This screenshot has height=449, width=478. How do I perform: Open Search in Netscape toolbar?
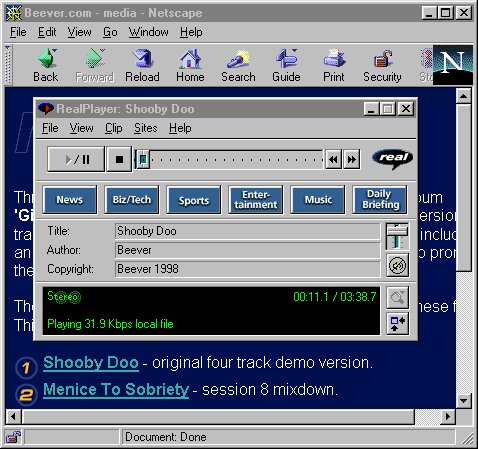click(238, 66)
